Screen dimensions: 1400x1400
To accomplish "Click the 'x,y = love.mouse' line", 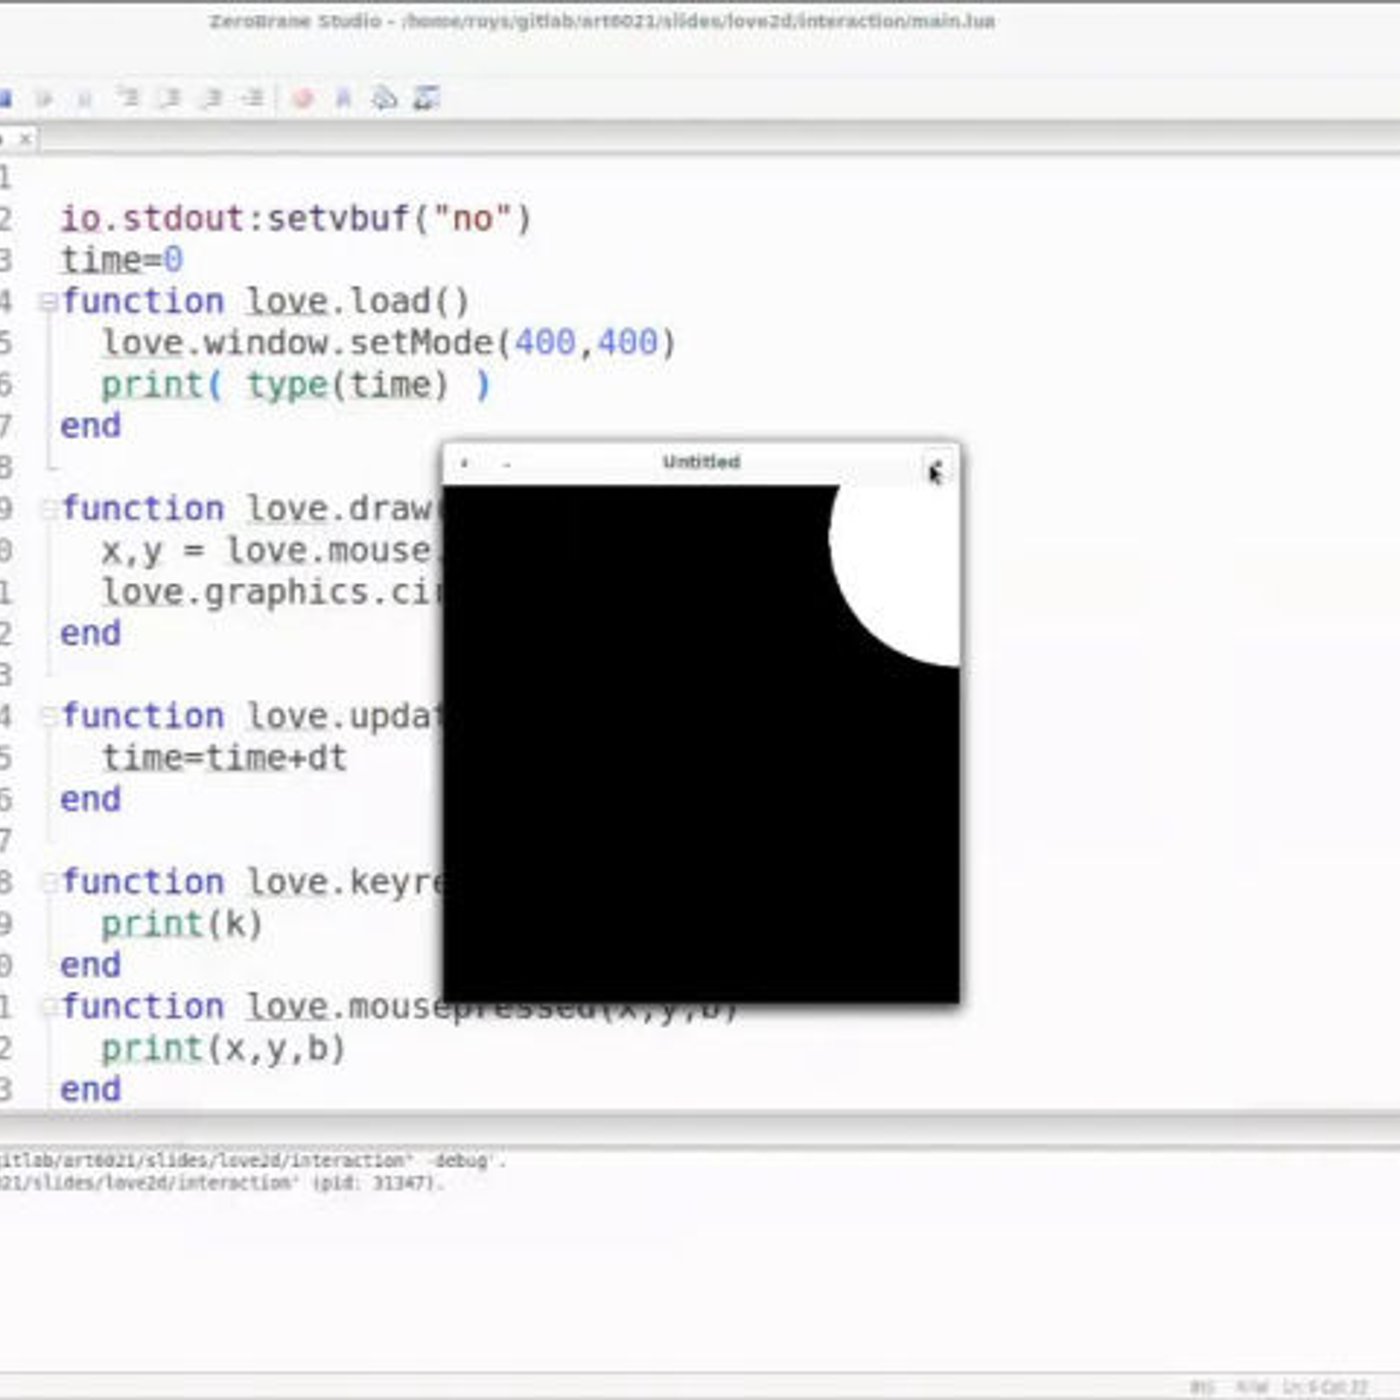I will pos(270,551).
